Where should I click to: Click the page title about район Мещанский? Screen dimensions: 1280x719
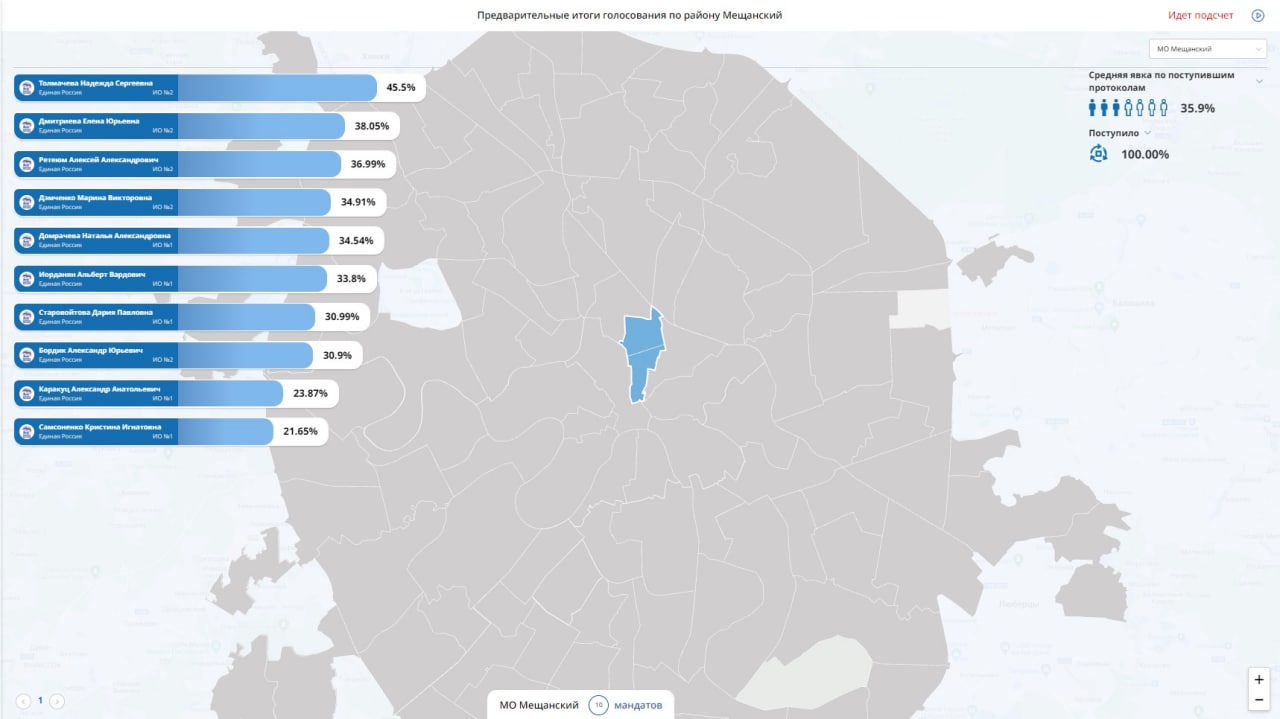click(x=629, y=15)
